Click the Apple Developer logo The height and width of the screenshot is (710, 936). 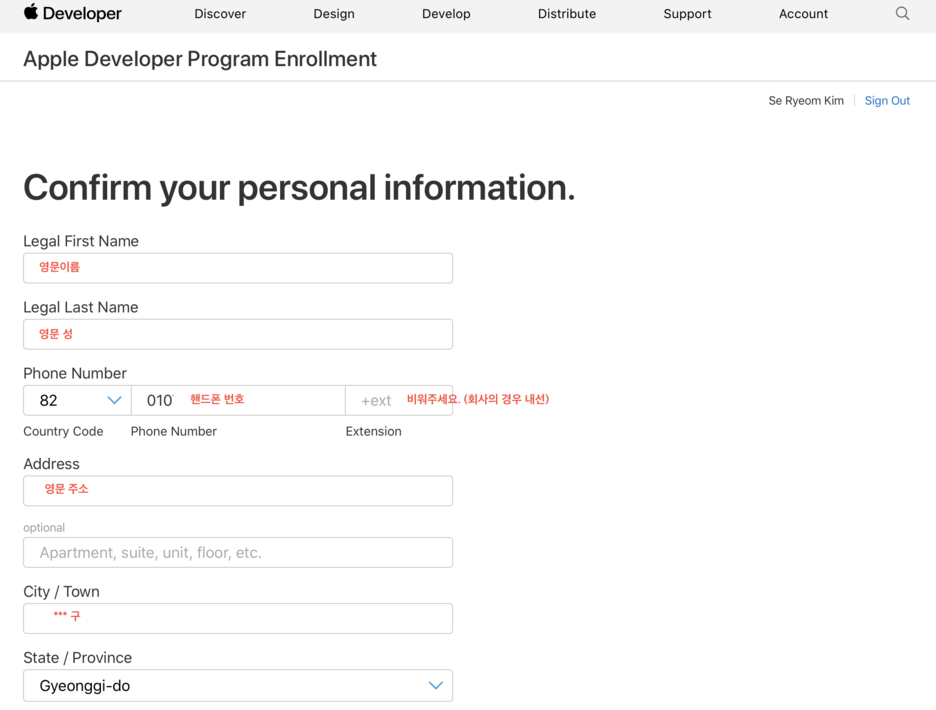tap(72, 13)
